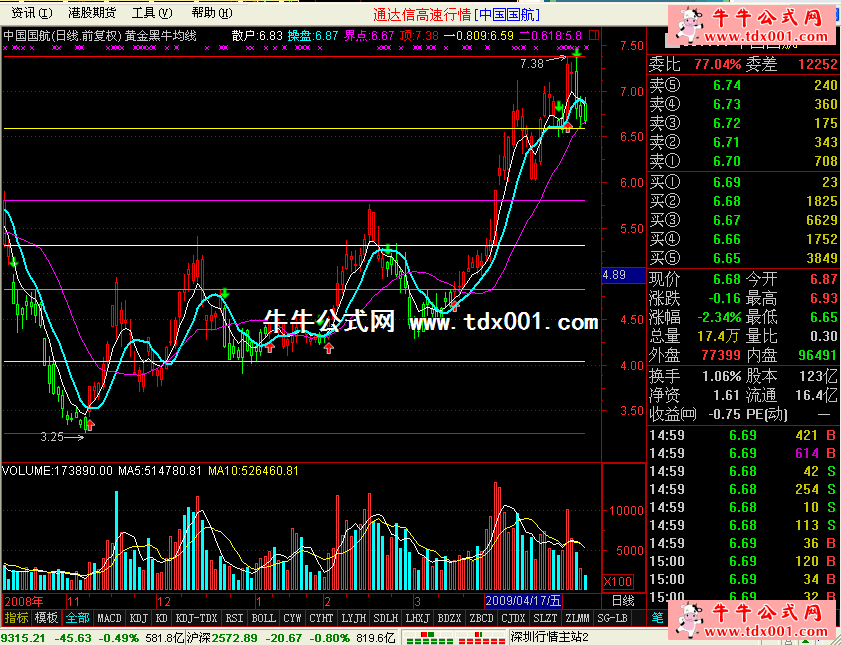
Task: Open the 工具(V) menu
Action: click(152, 12)
